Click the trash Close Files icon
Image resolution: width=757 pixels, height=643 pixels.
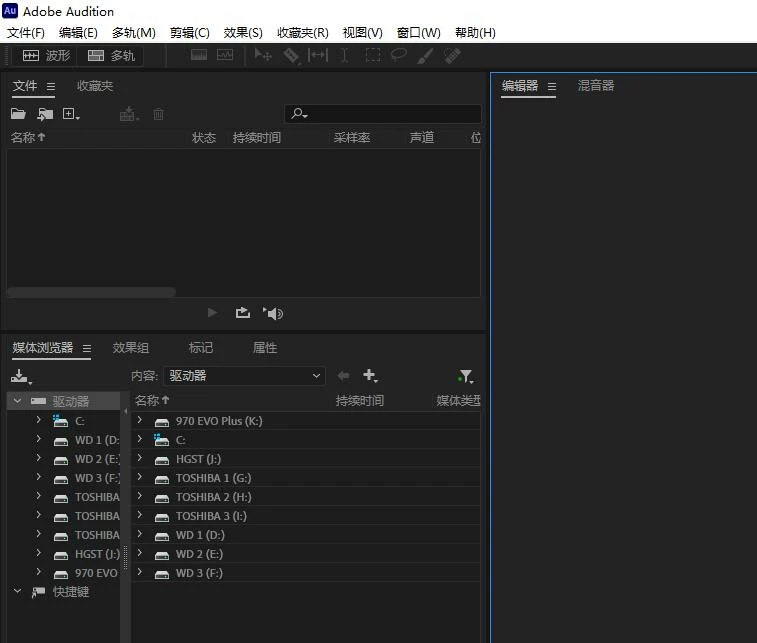tap(158, 114)
